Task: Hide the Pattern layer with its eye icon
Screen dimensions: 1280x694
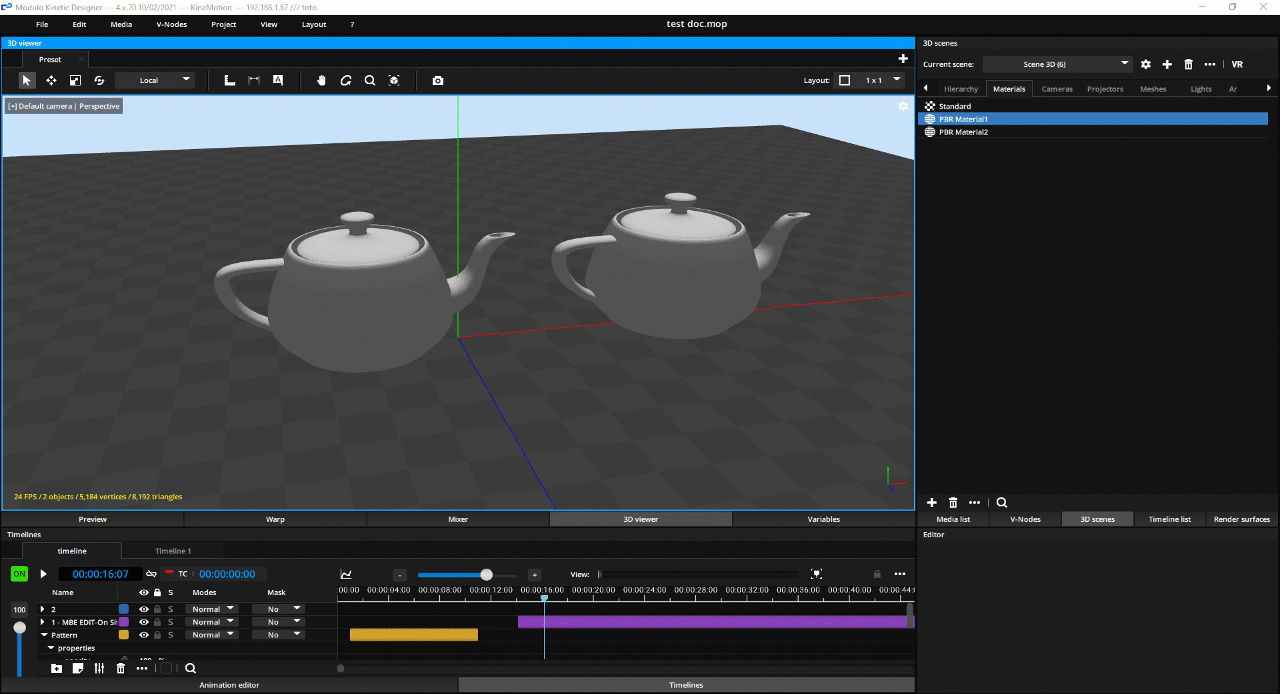Action: [144, 635]
